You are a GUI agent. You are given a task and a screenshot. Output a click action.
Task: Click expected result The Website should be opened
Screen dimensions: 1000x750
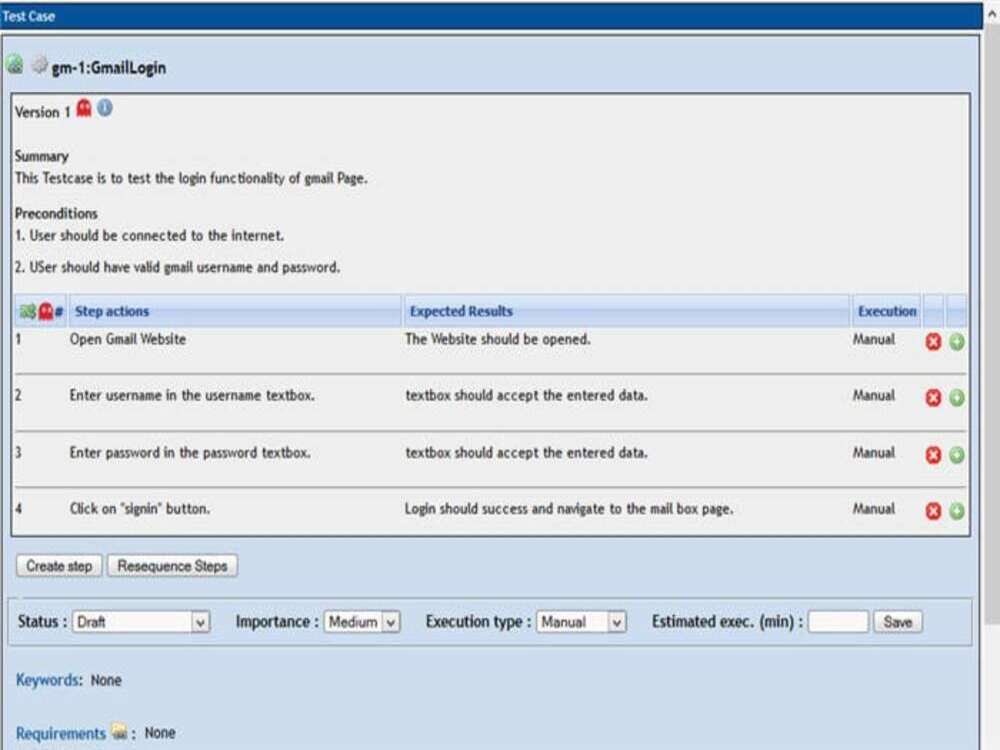click(x=497, y=339)
